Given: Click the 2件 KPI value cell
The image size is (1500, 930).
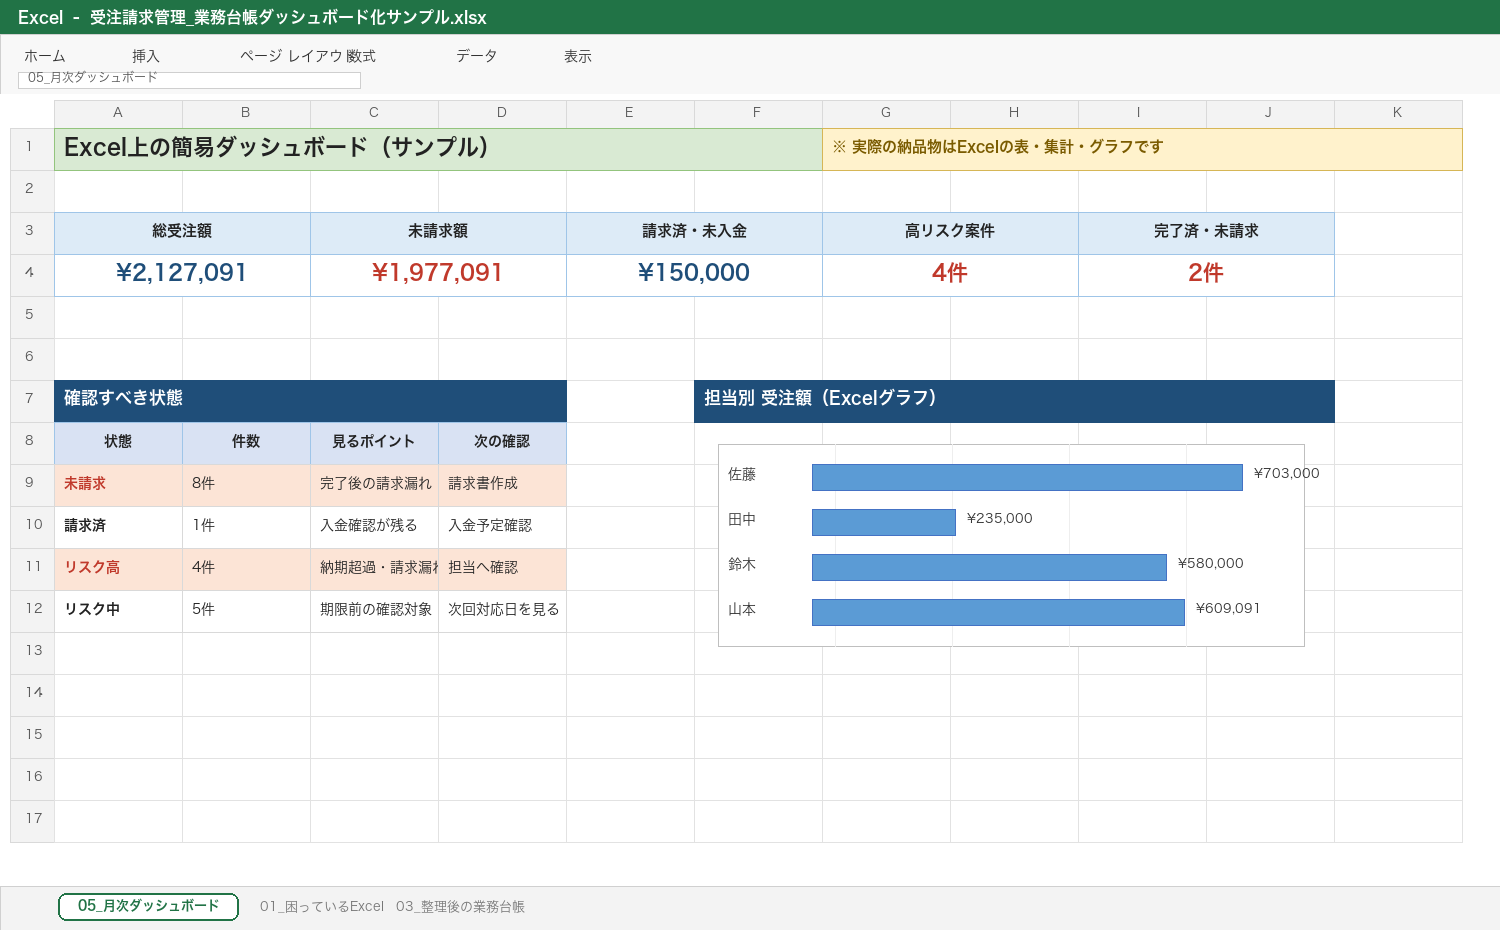Looking at the screenshot, I should 1206,275.
